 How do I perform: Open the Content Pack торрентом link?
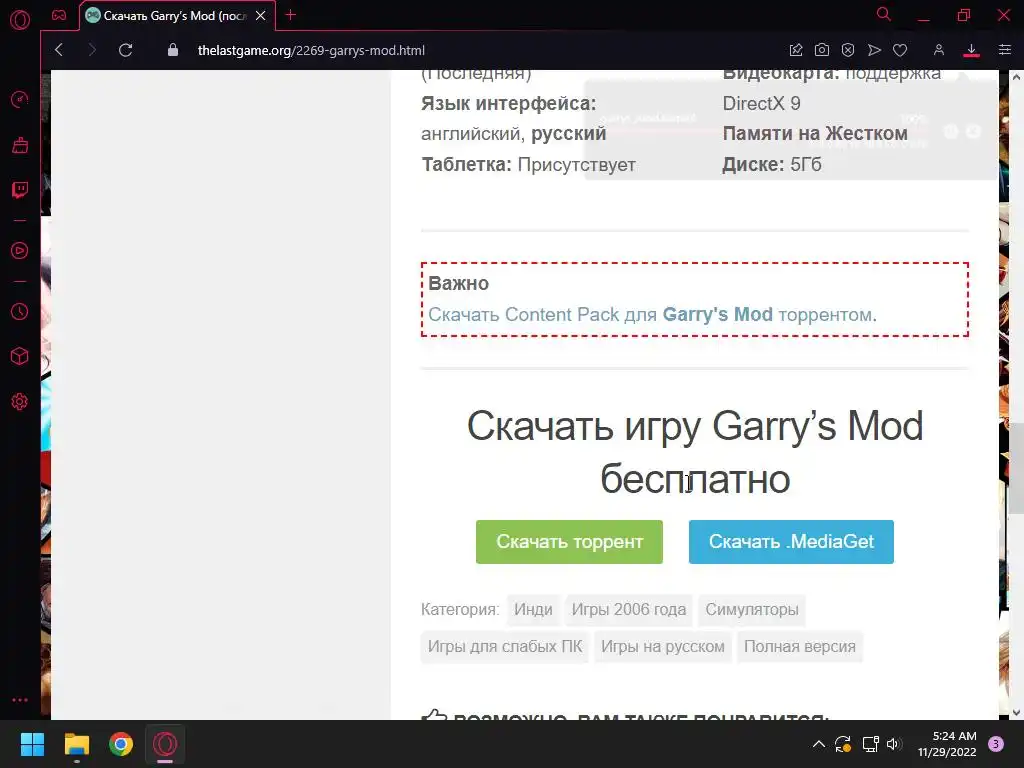(652, 315)
